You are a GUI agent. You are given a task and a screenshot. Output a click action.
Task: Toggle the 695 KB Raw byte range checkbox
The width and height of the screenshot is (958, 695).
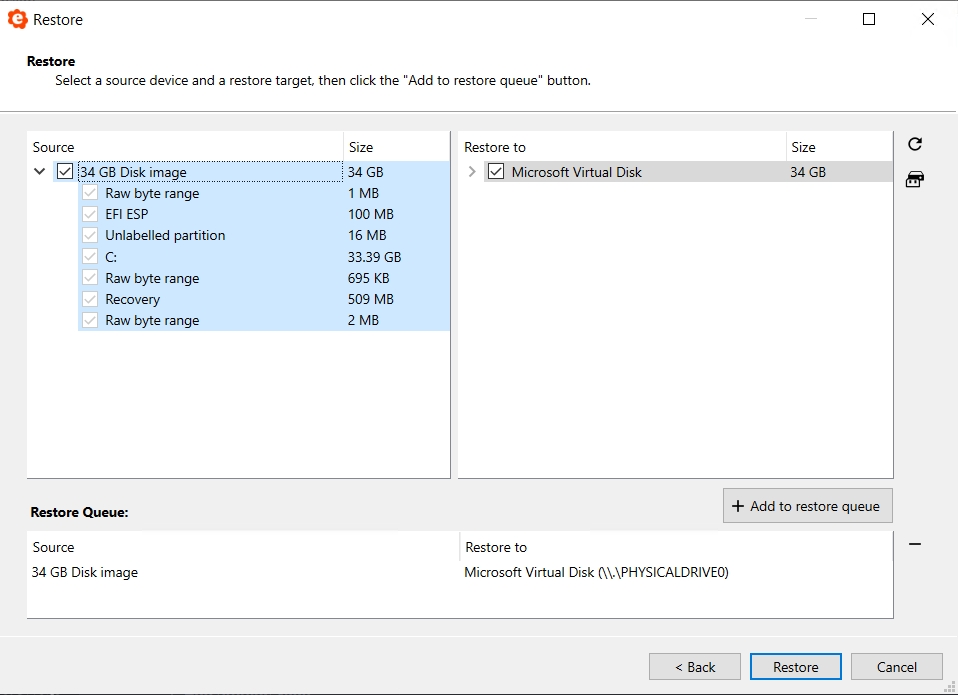(90, 278)
